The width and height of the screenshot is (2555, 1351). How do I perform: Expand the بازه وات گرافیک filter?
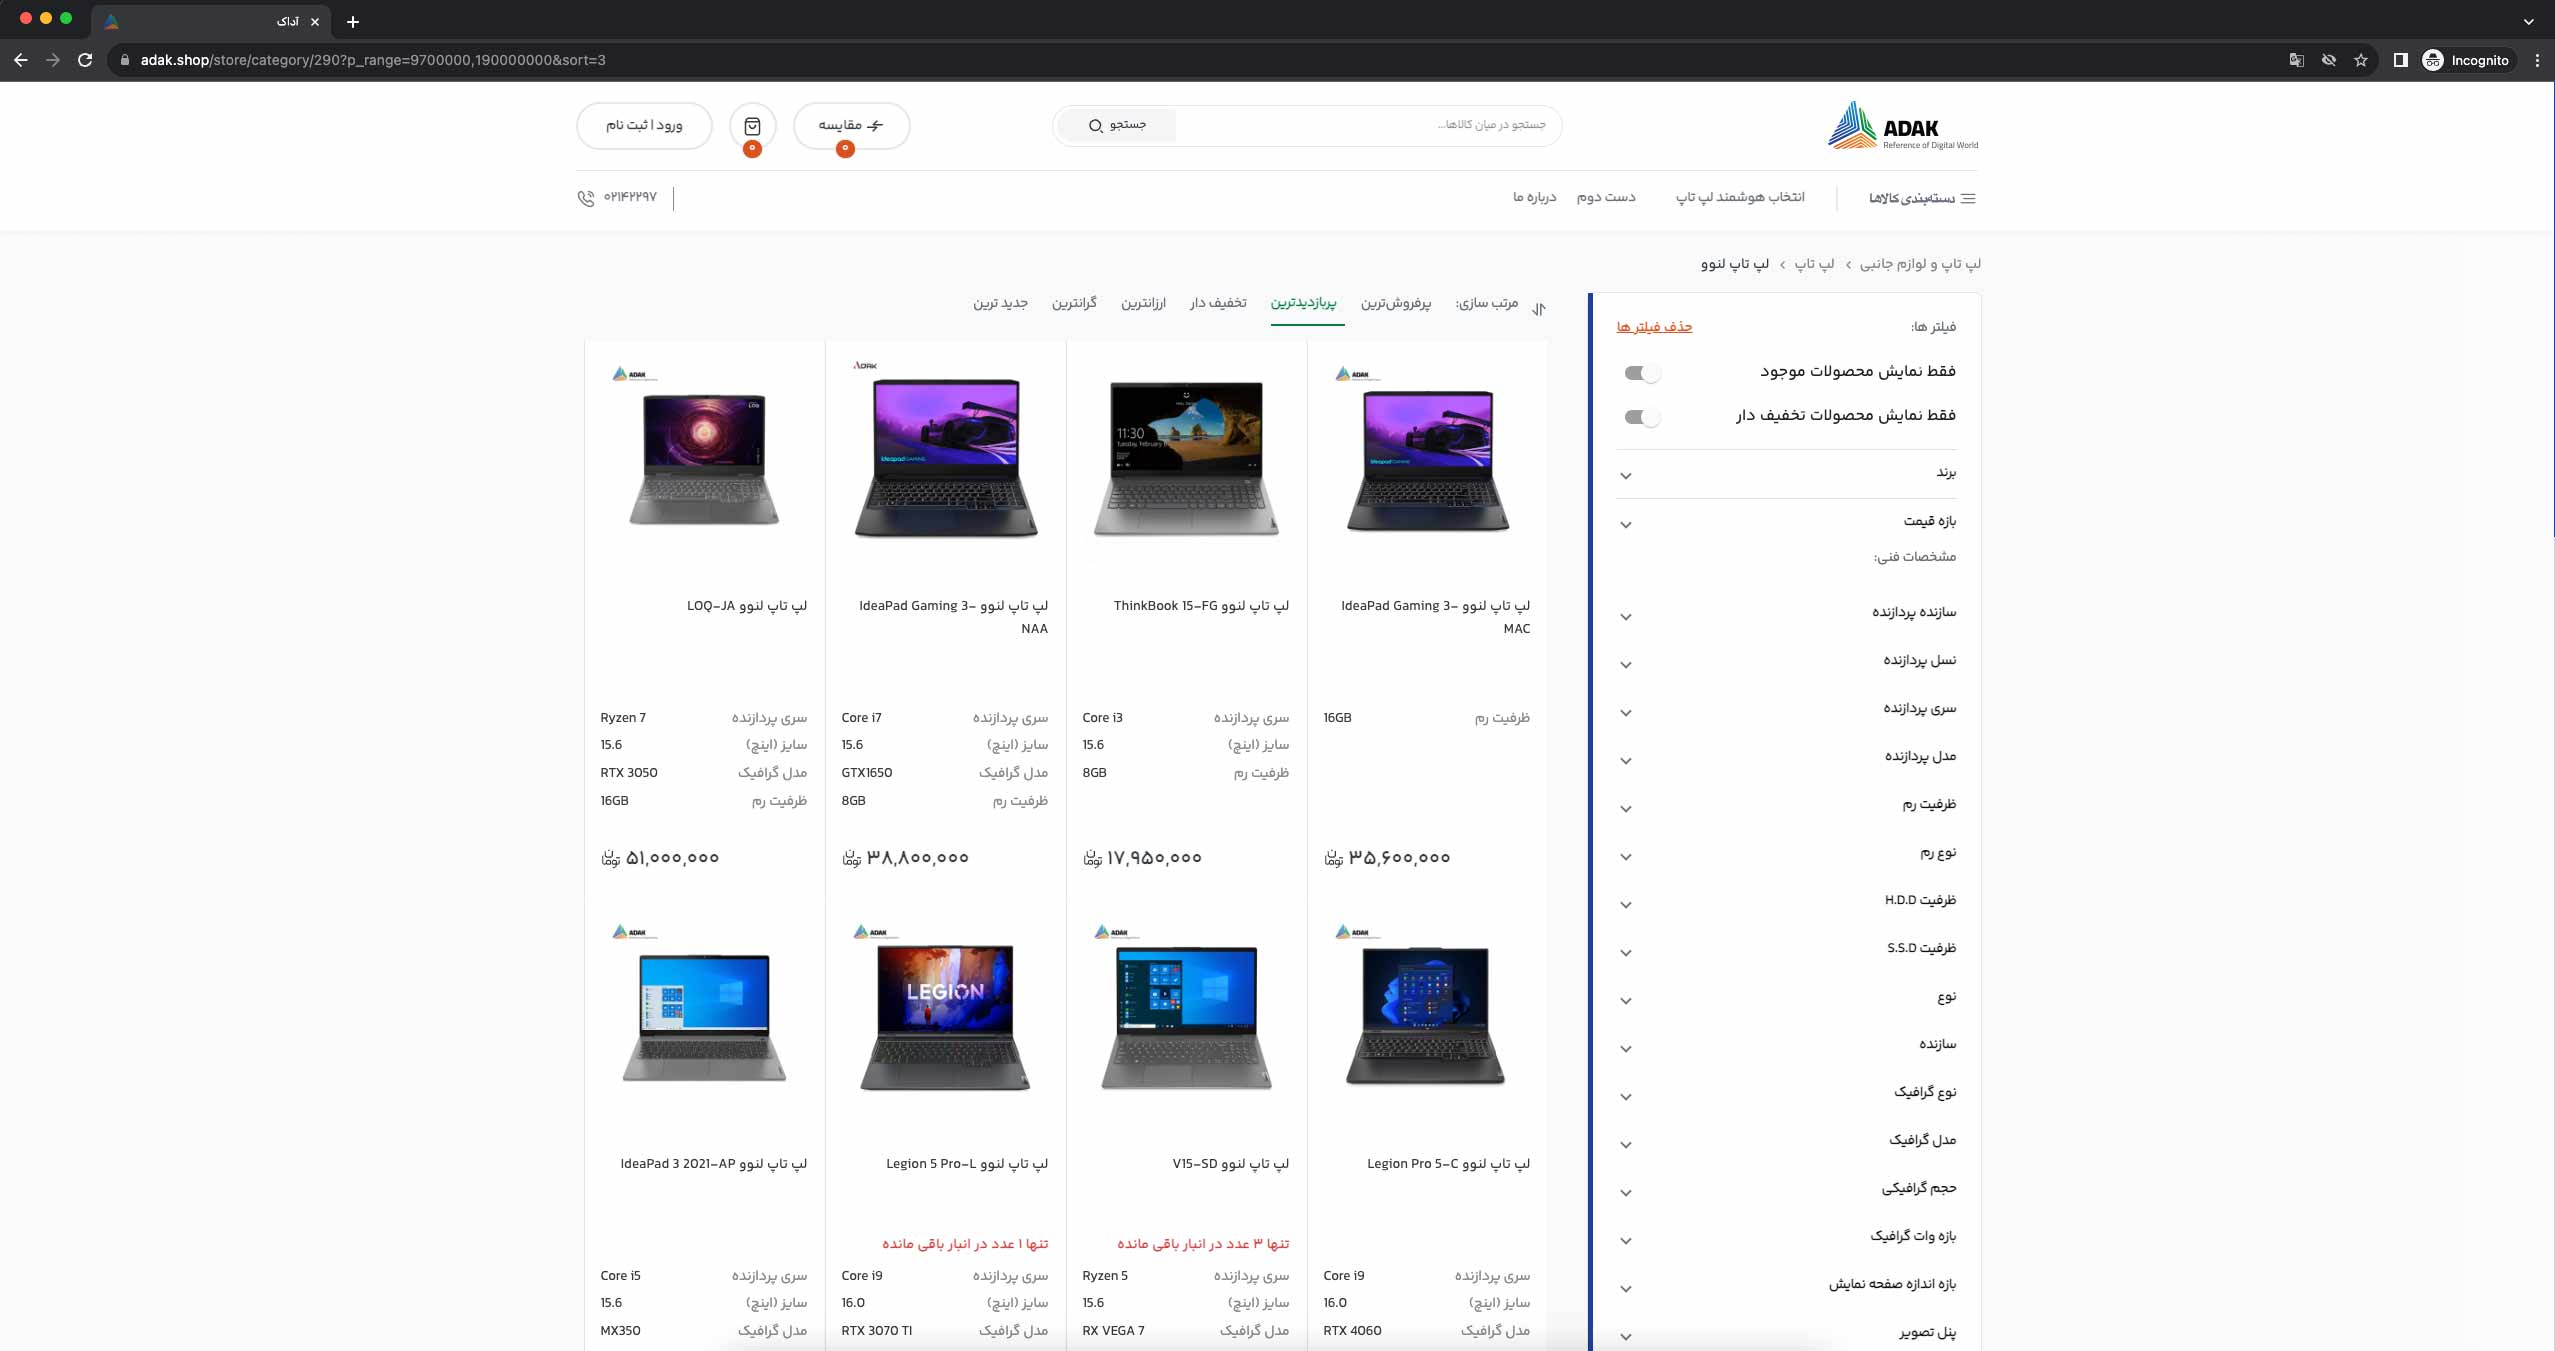1787,1238
